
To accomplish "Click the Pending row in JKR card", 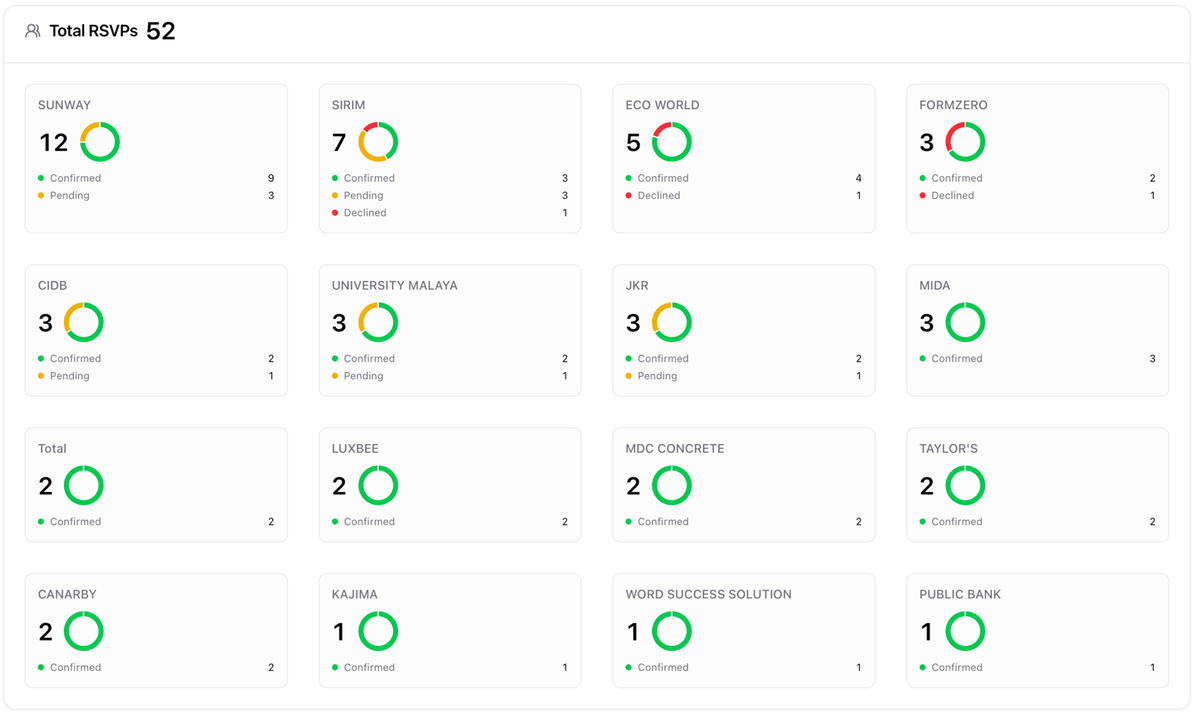I will [744, 375].
